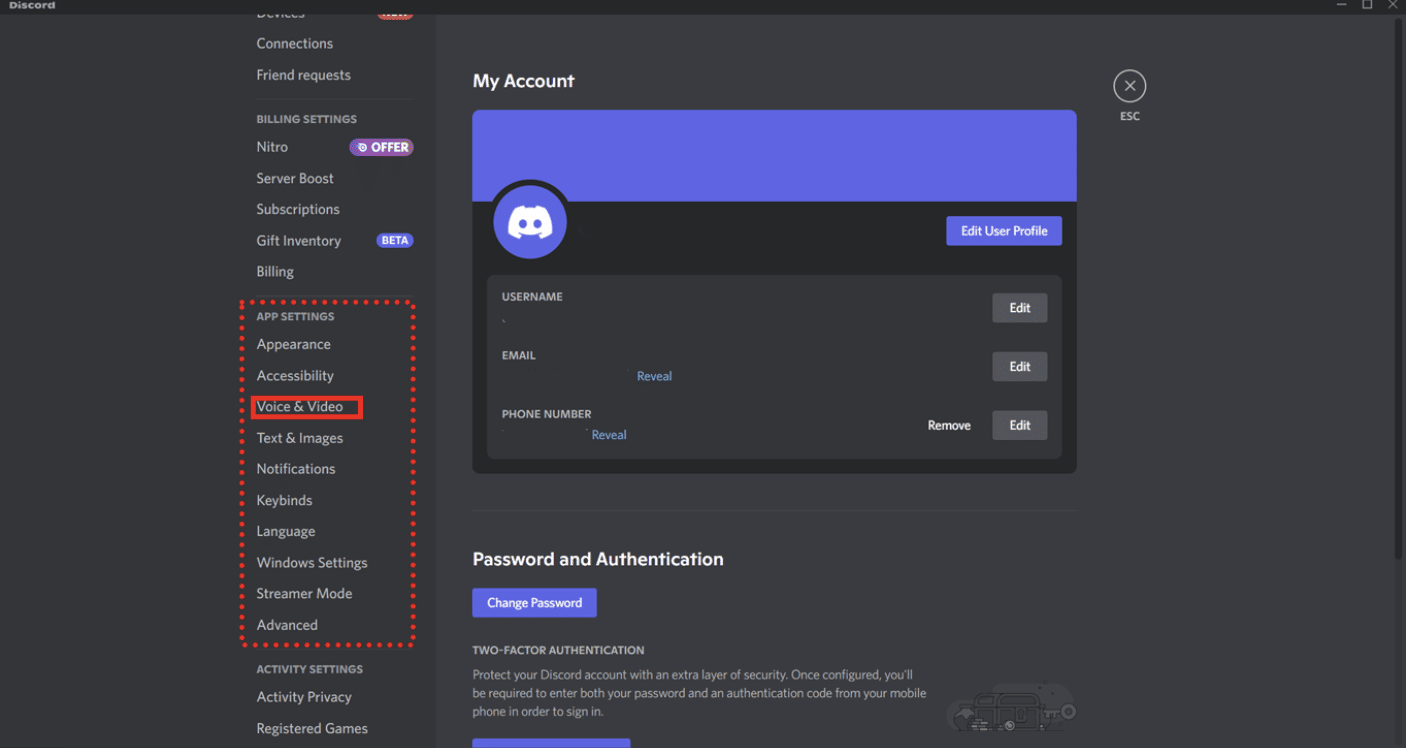This screenshot has width=1406, height=748.
Task: Click the vertical scrollbar on the right
Action: point(1398,290)
